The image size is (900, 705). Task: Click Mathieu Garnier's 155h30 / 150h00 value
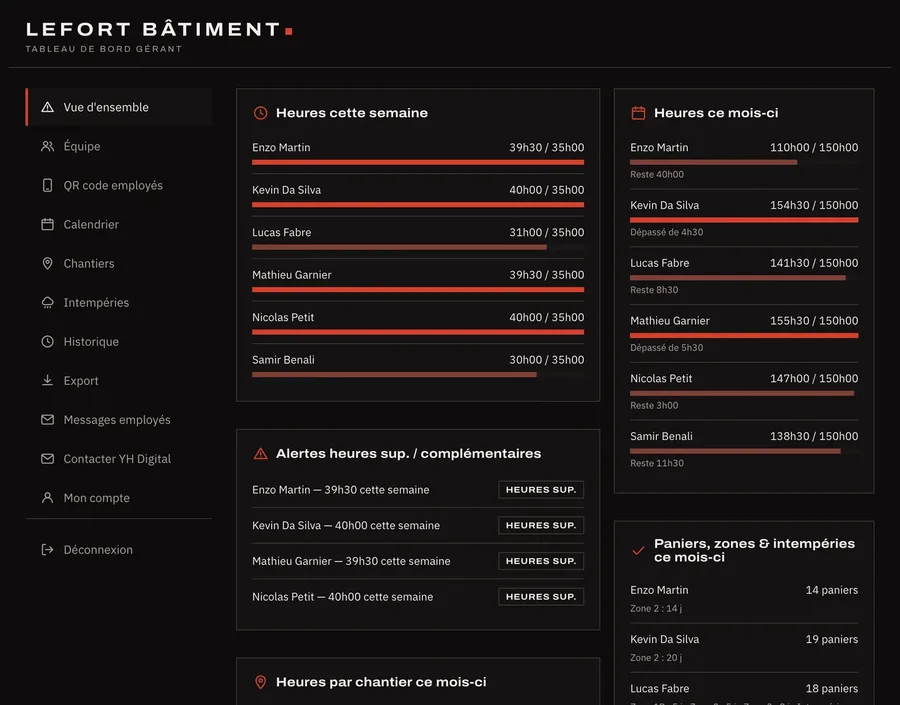coord(814,321)
